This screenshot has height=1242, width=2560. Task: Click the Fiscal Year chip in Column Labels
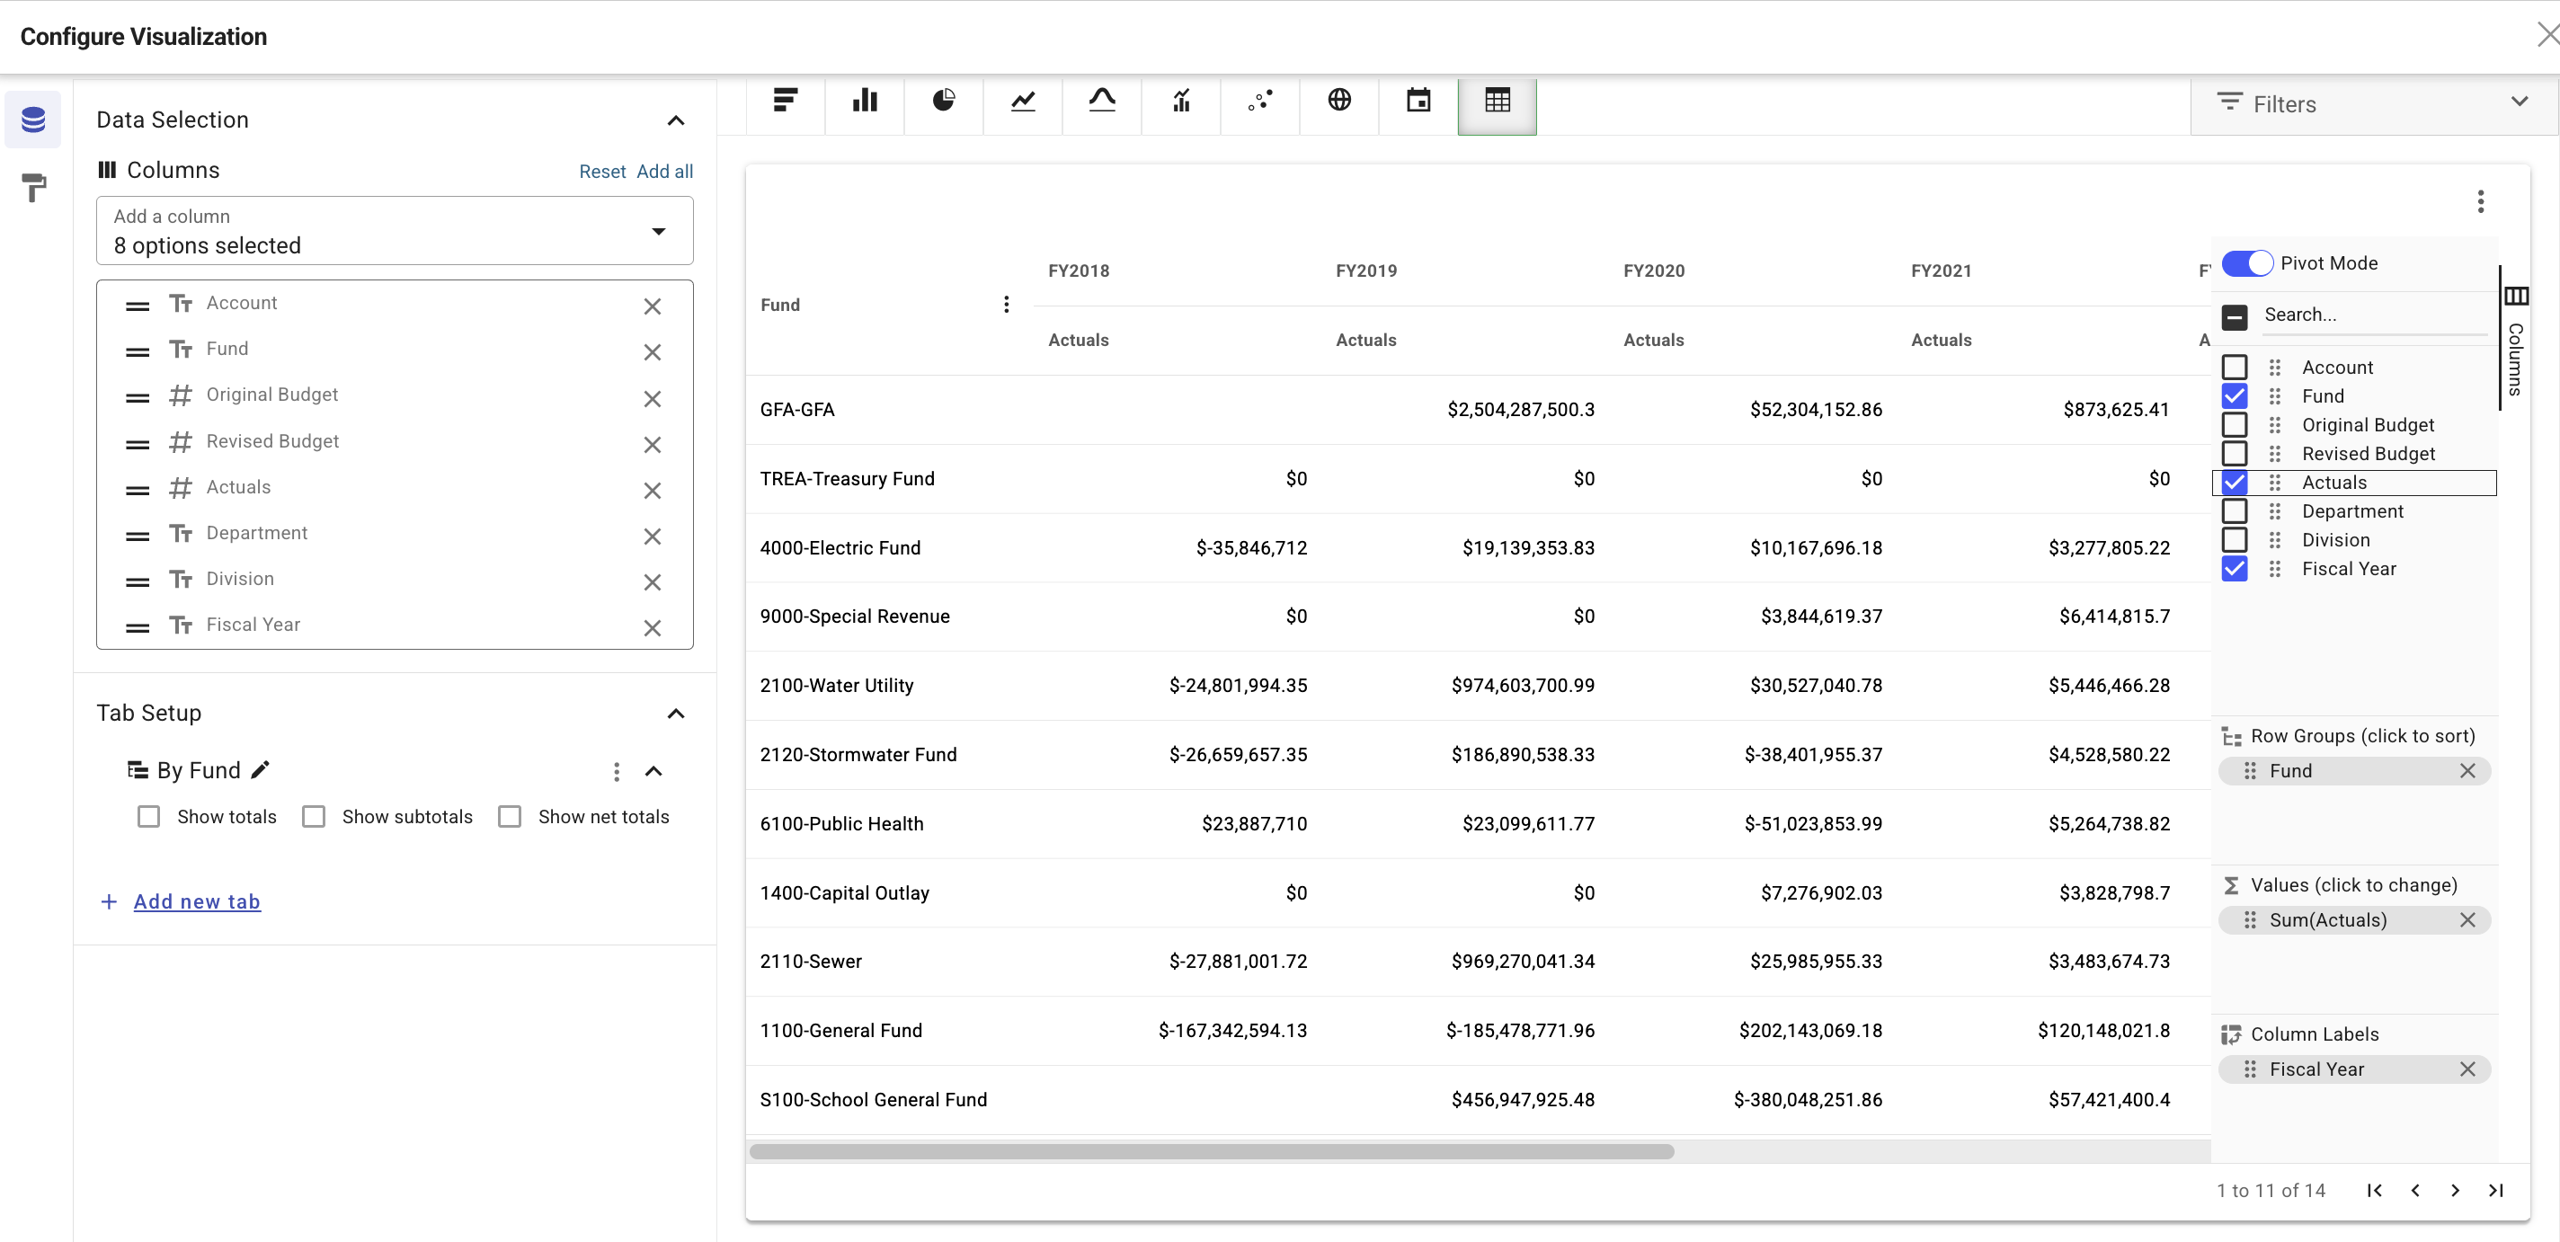tap(2354, 1069)
